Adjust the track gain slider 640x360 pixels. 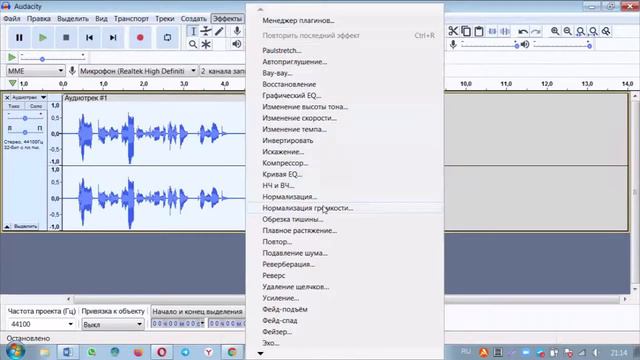coord(25,118)
